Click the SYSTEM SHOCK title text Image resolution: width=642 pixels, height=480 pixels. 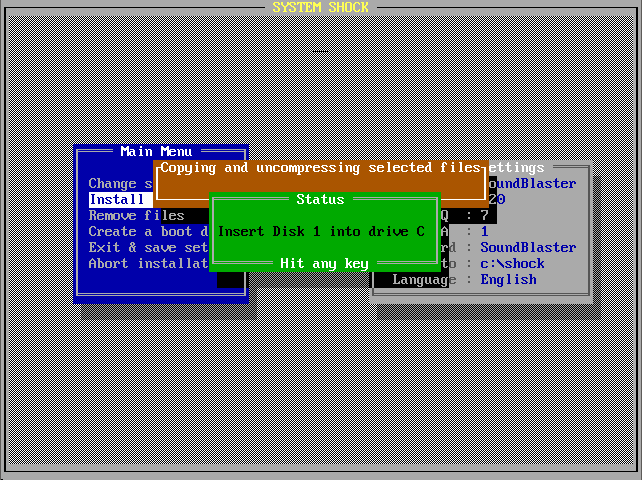pyautogui.click(x=320, y=8)
